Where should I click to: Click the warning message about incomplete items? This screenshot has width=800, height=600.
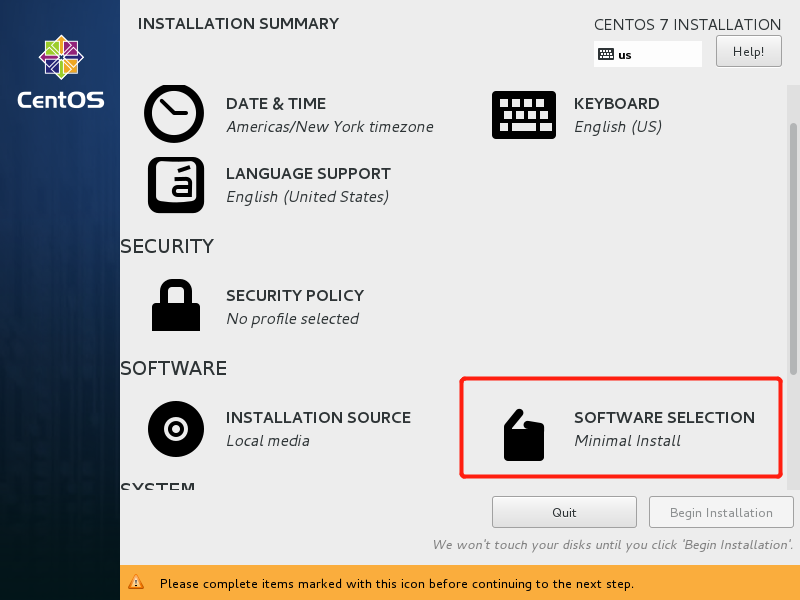[x=396, y=583]
